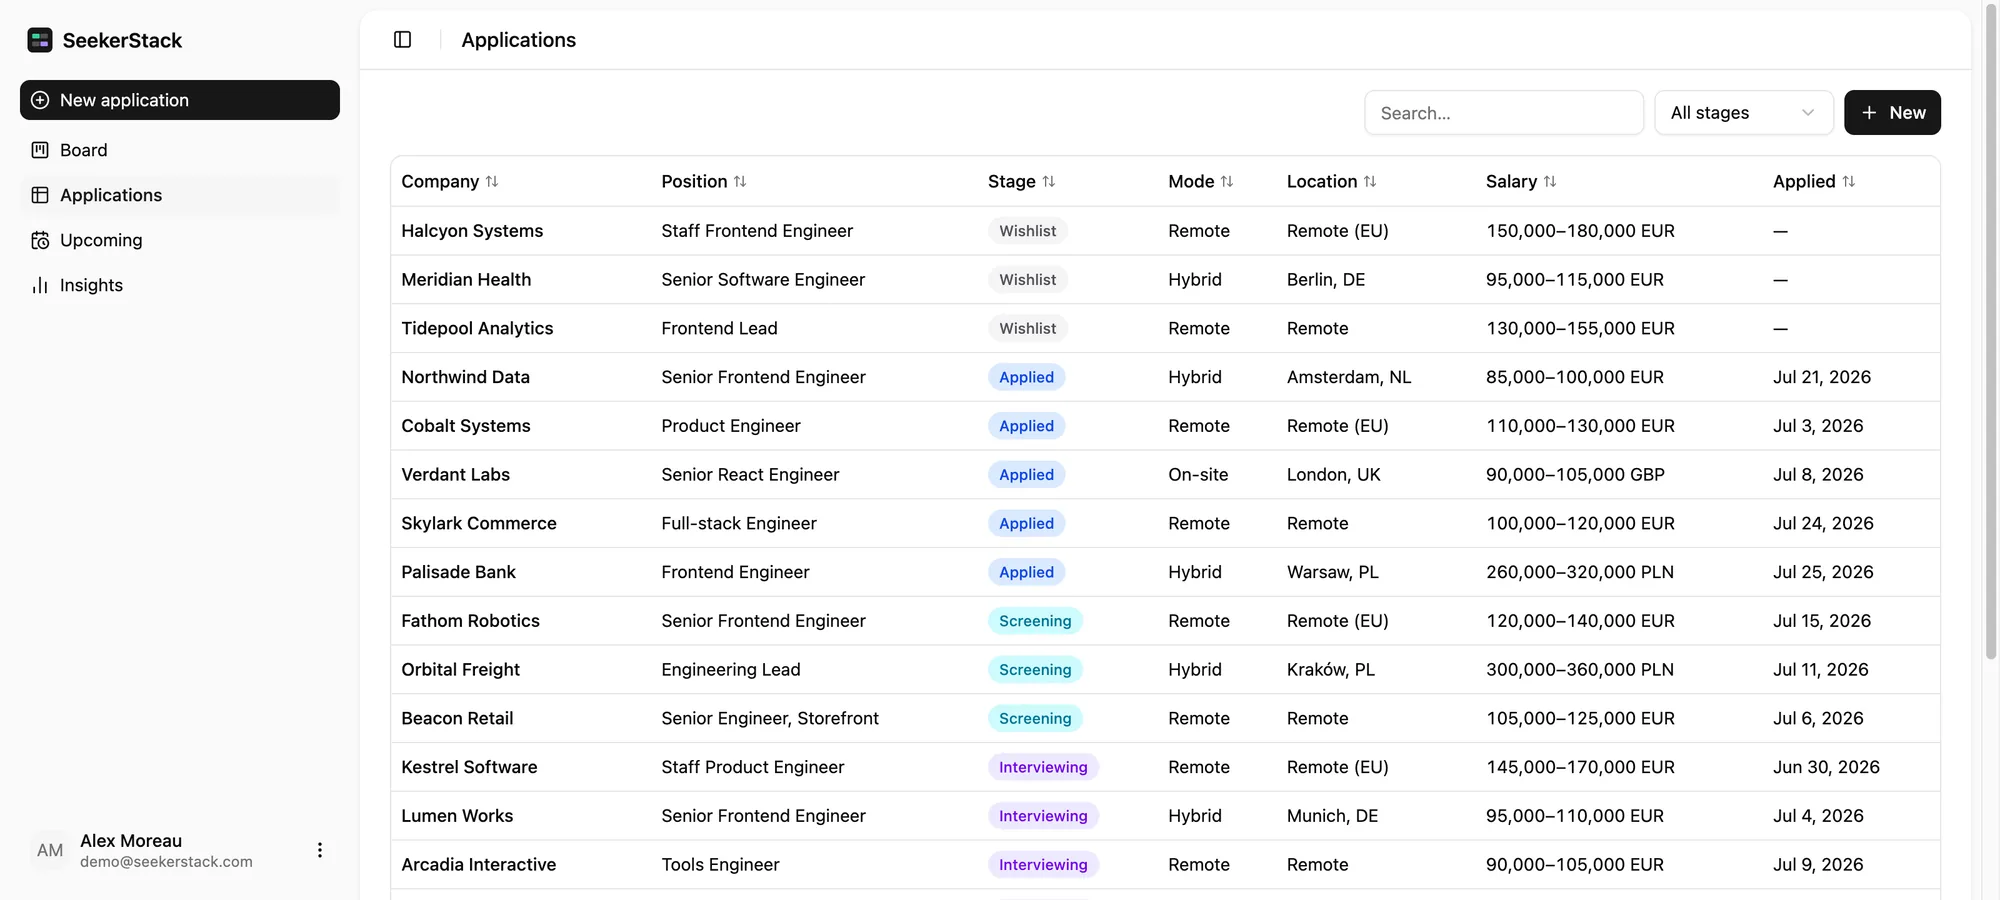
Task: Select Tidepool Analytics company cell
Action: 477,328
